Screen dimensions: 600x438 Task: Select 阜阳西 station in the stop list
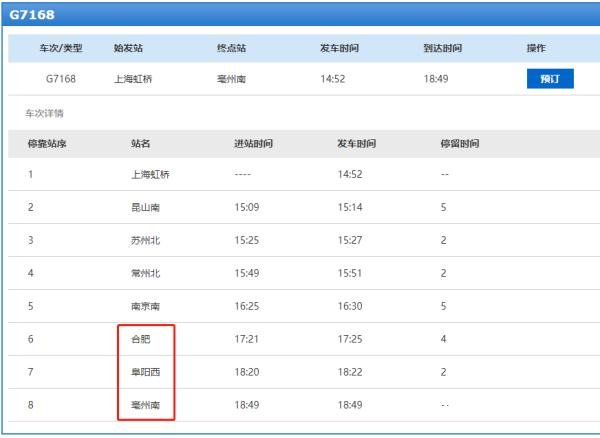146,372
